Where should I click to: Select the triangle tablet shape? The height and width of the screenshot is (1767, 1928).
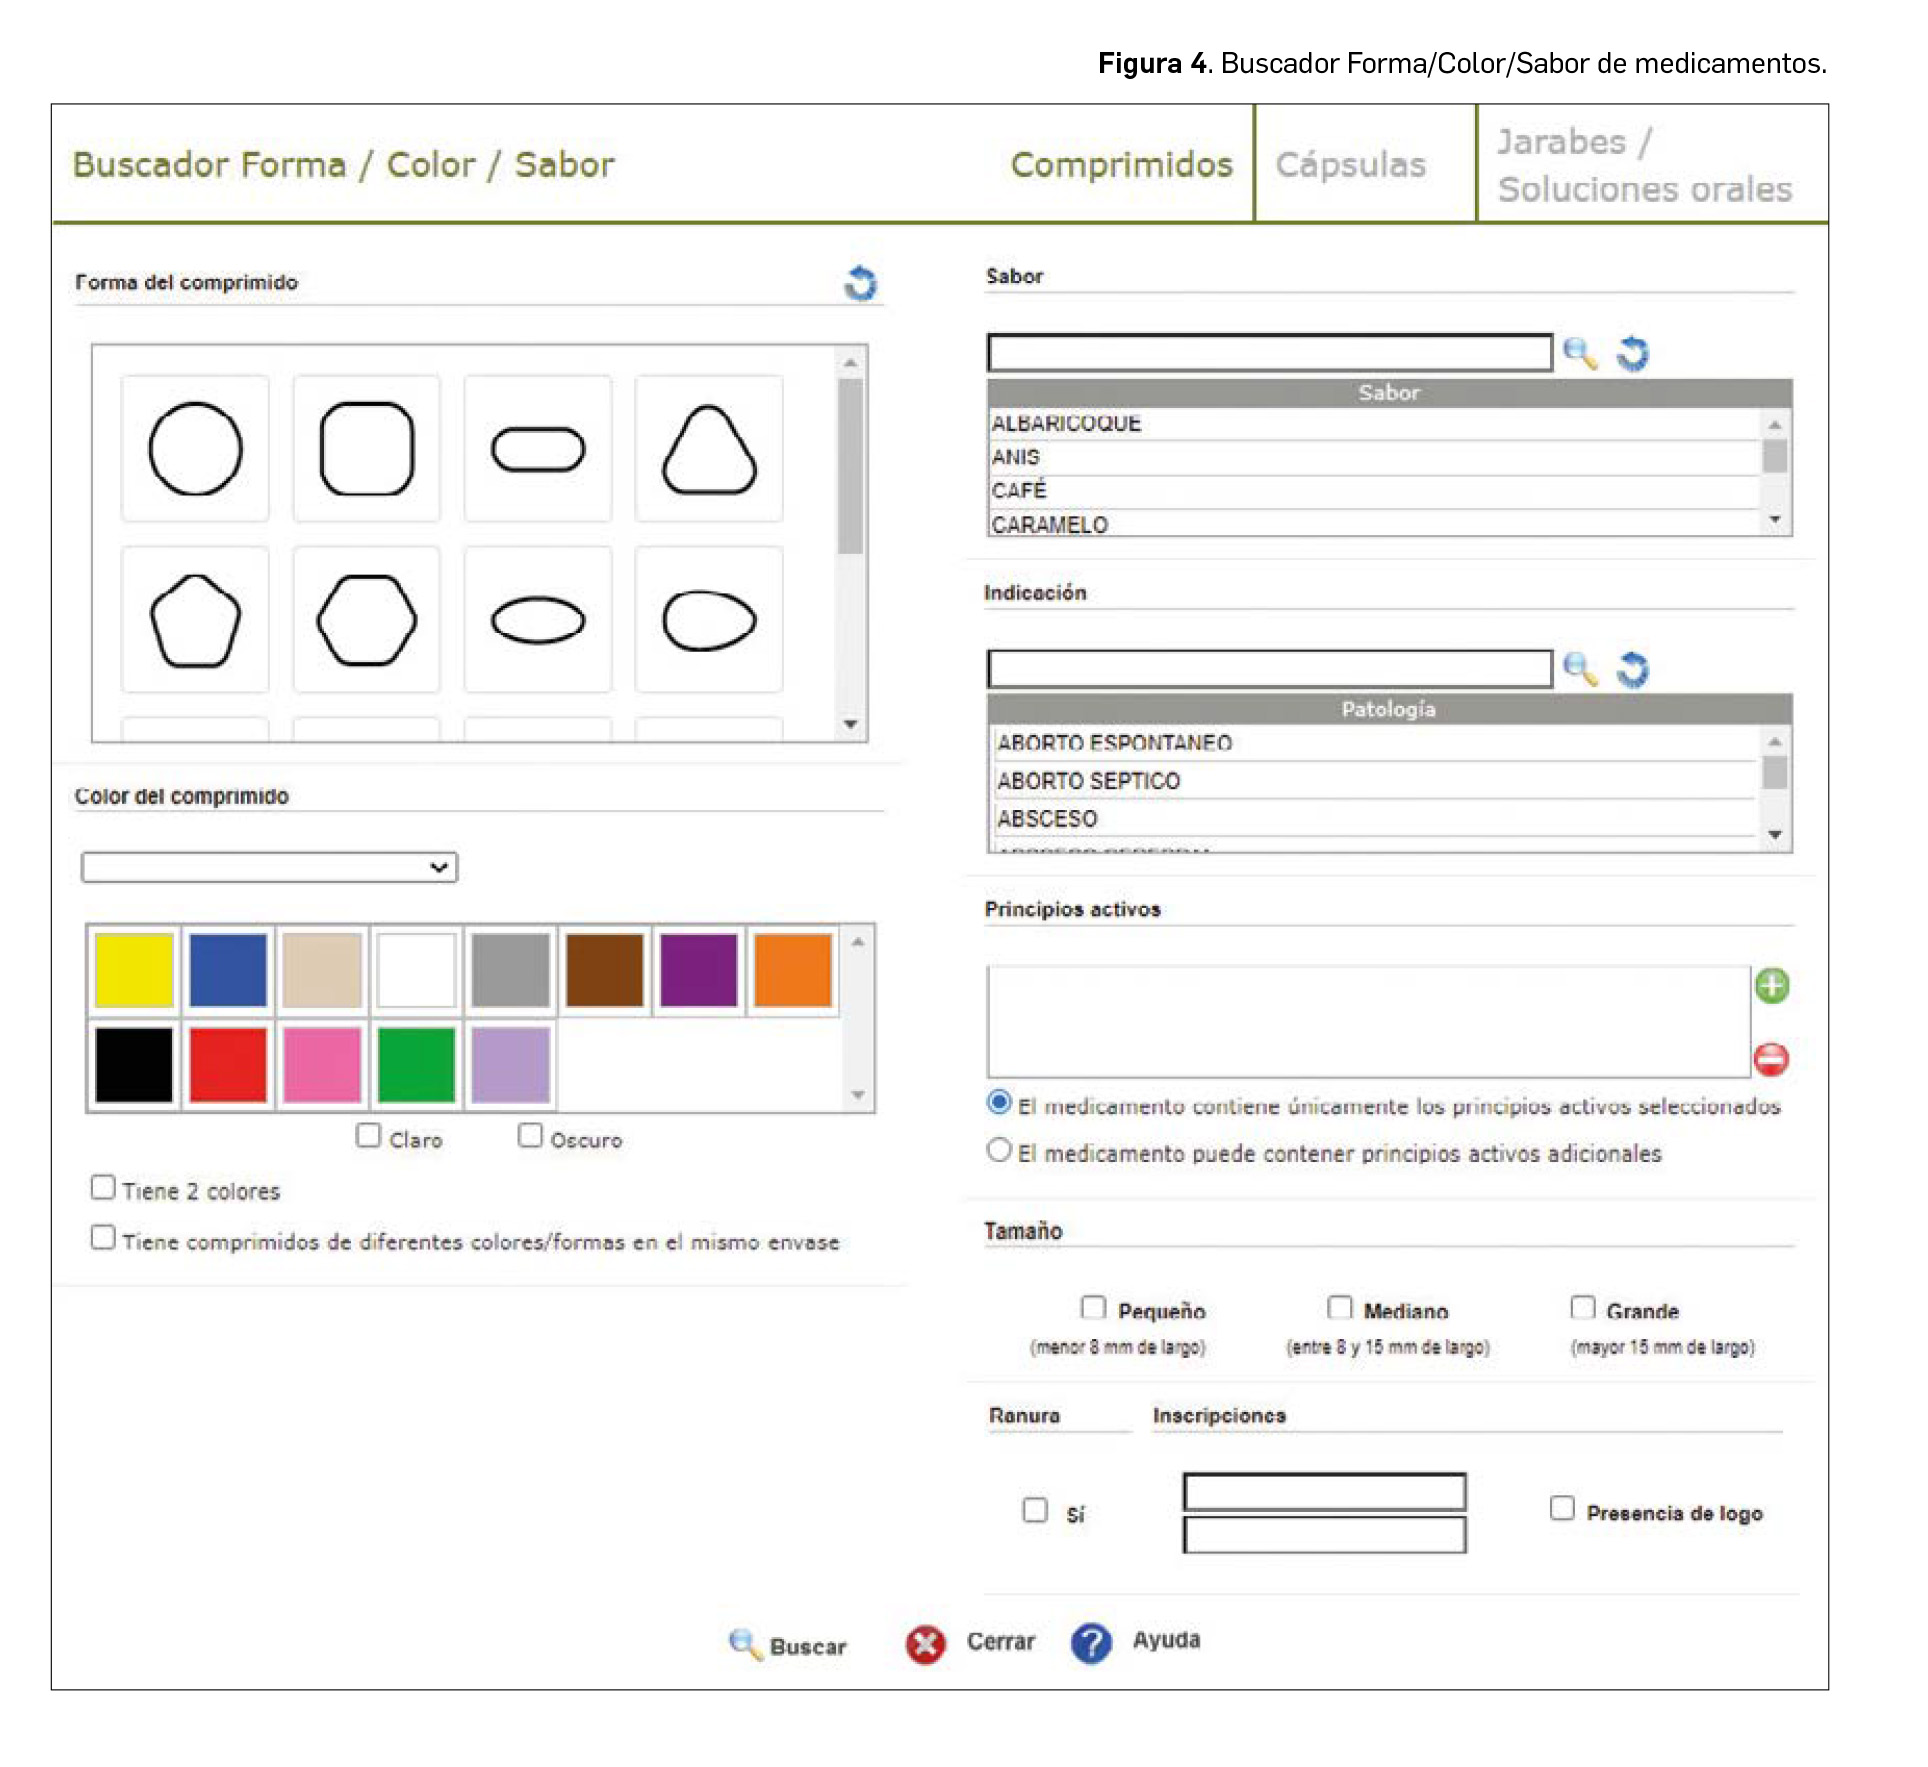point(709,449)
